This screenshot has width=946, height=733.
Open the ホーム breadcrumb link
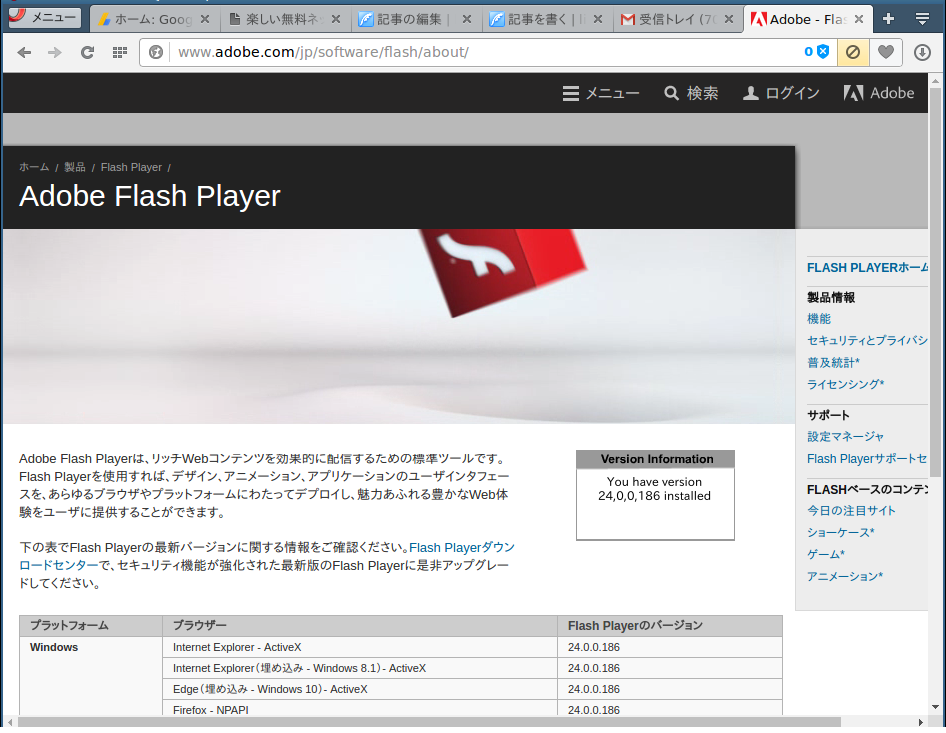(x=34, y=167)
